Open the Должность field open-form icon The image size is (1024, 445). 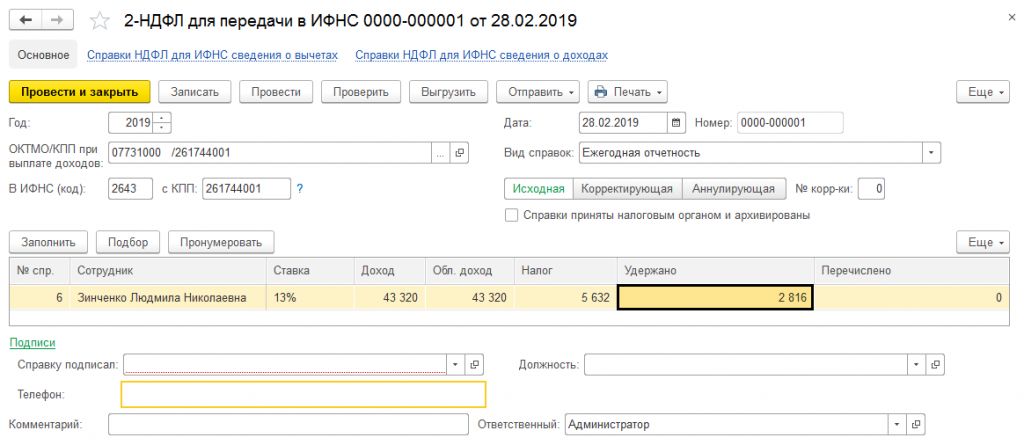pyautogui.click(x=935, y=365)
